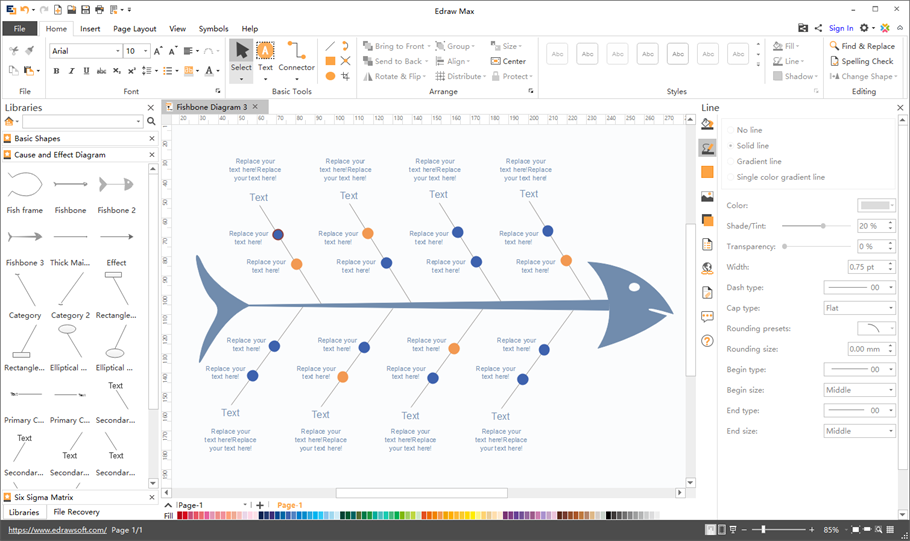Click the Sign In link
The width and height of the screenshot is (910, 541).
[x=841, y=29]
